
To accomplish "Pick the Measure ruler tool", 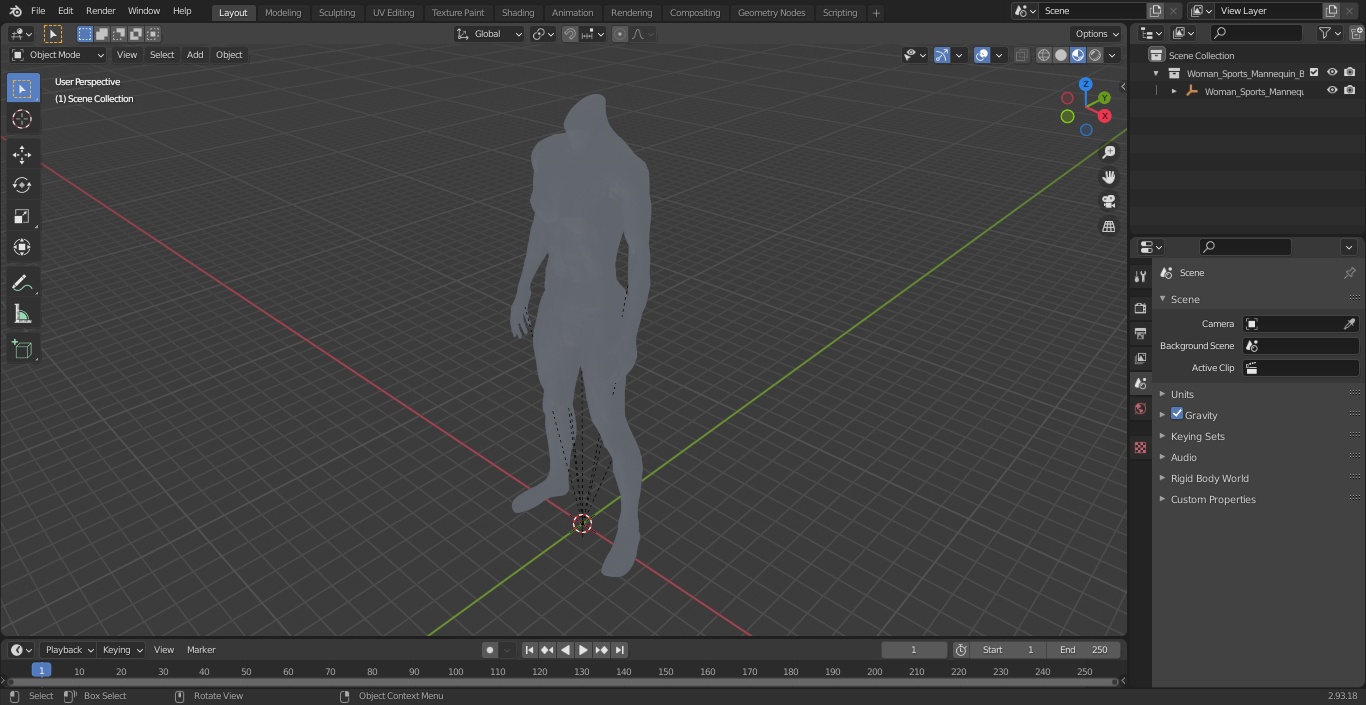I will pos(22,314).
